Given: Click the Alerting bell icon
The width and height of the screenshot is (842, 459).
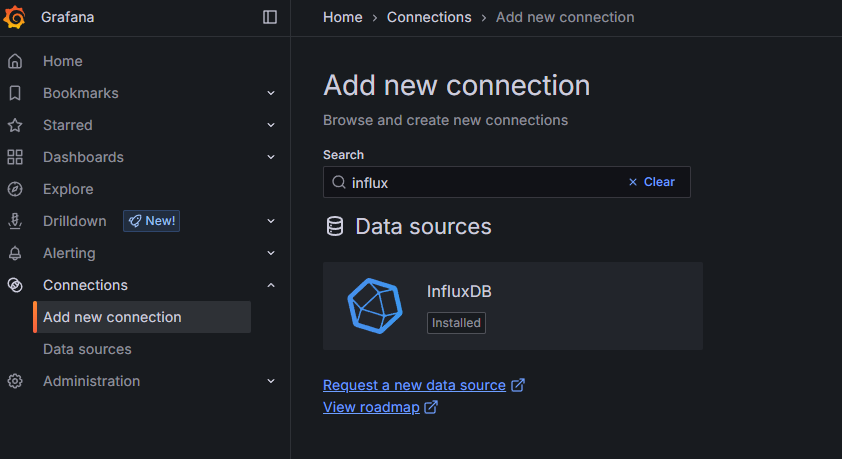Looking at the screenshot, I should (15, 253).
